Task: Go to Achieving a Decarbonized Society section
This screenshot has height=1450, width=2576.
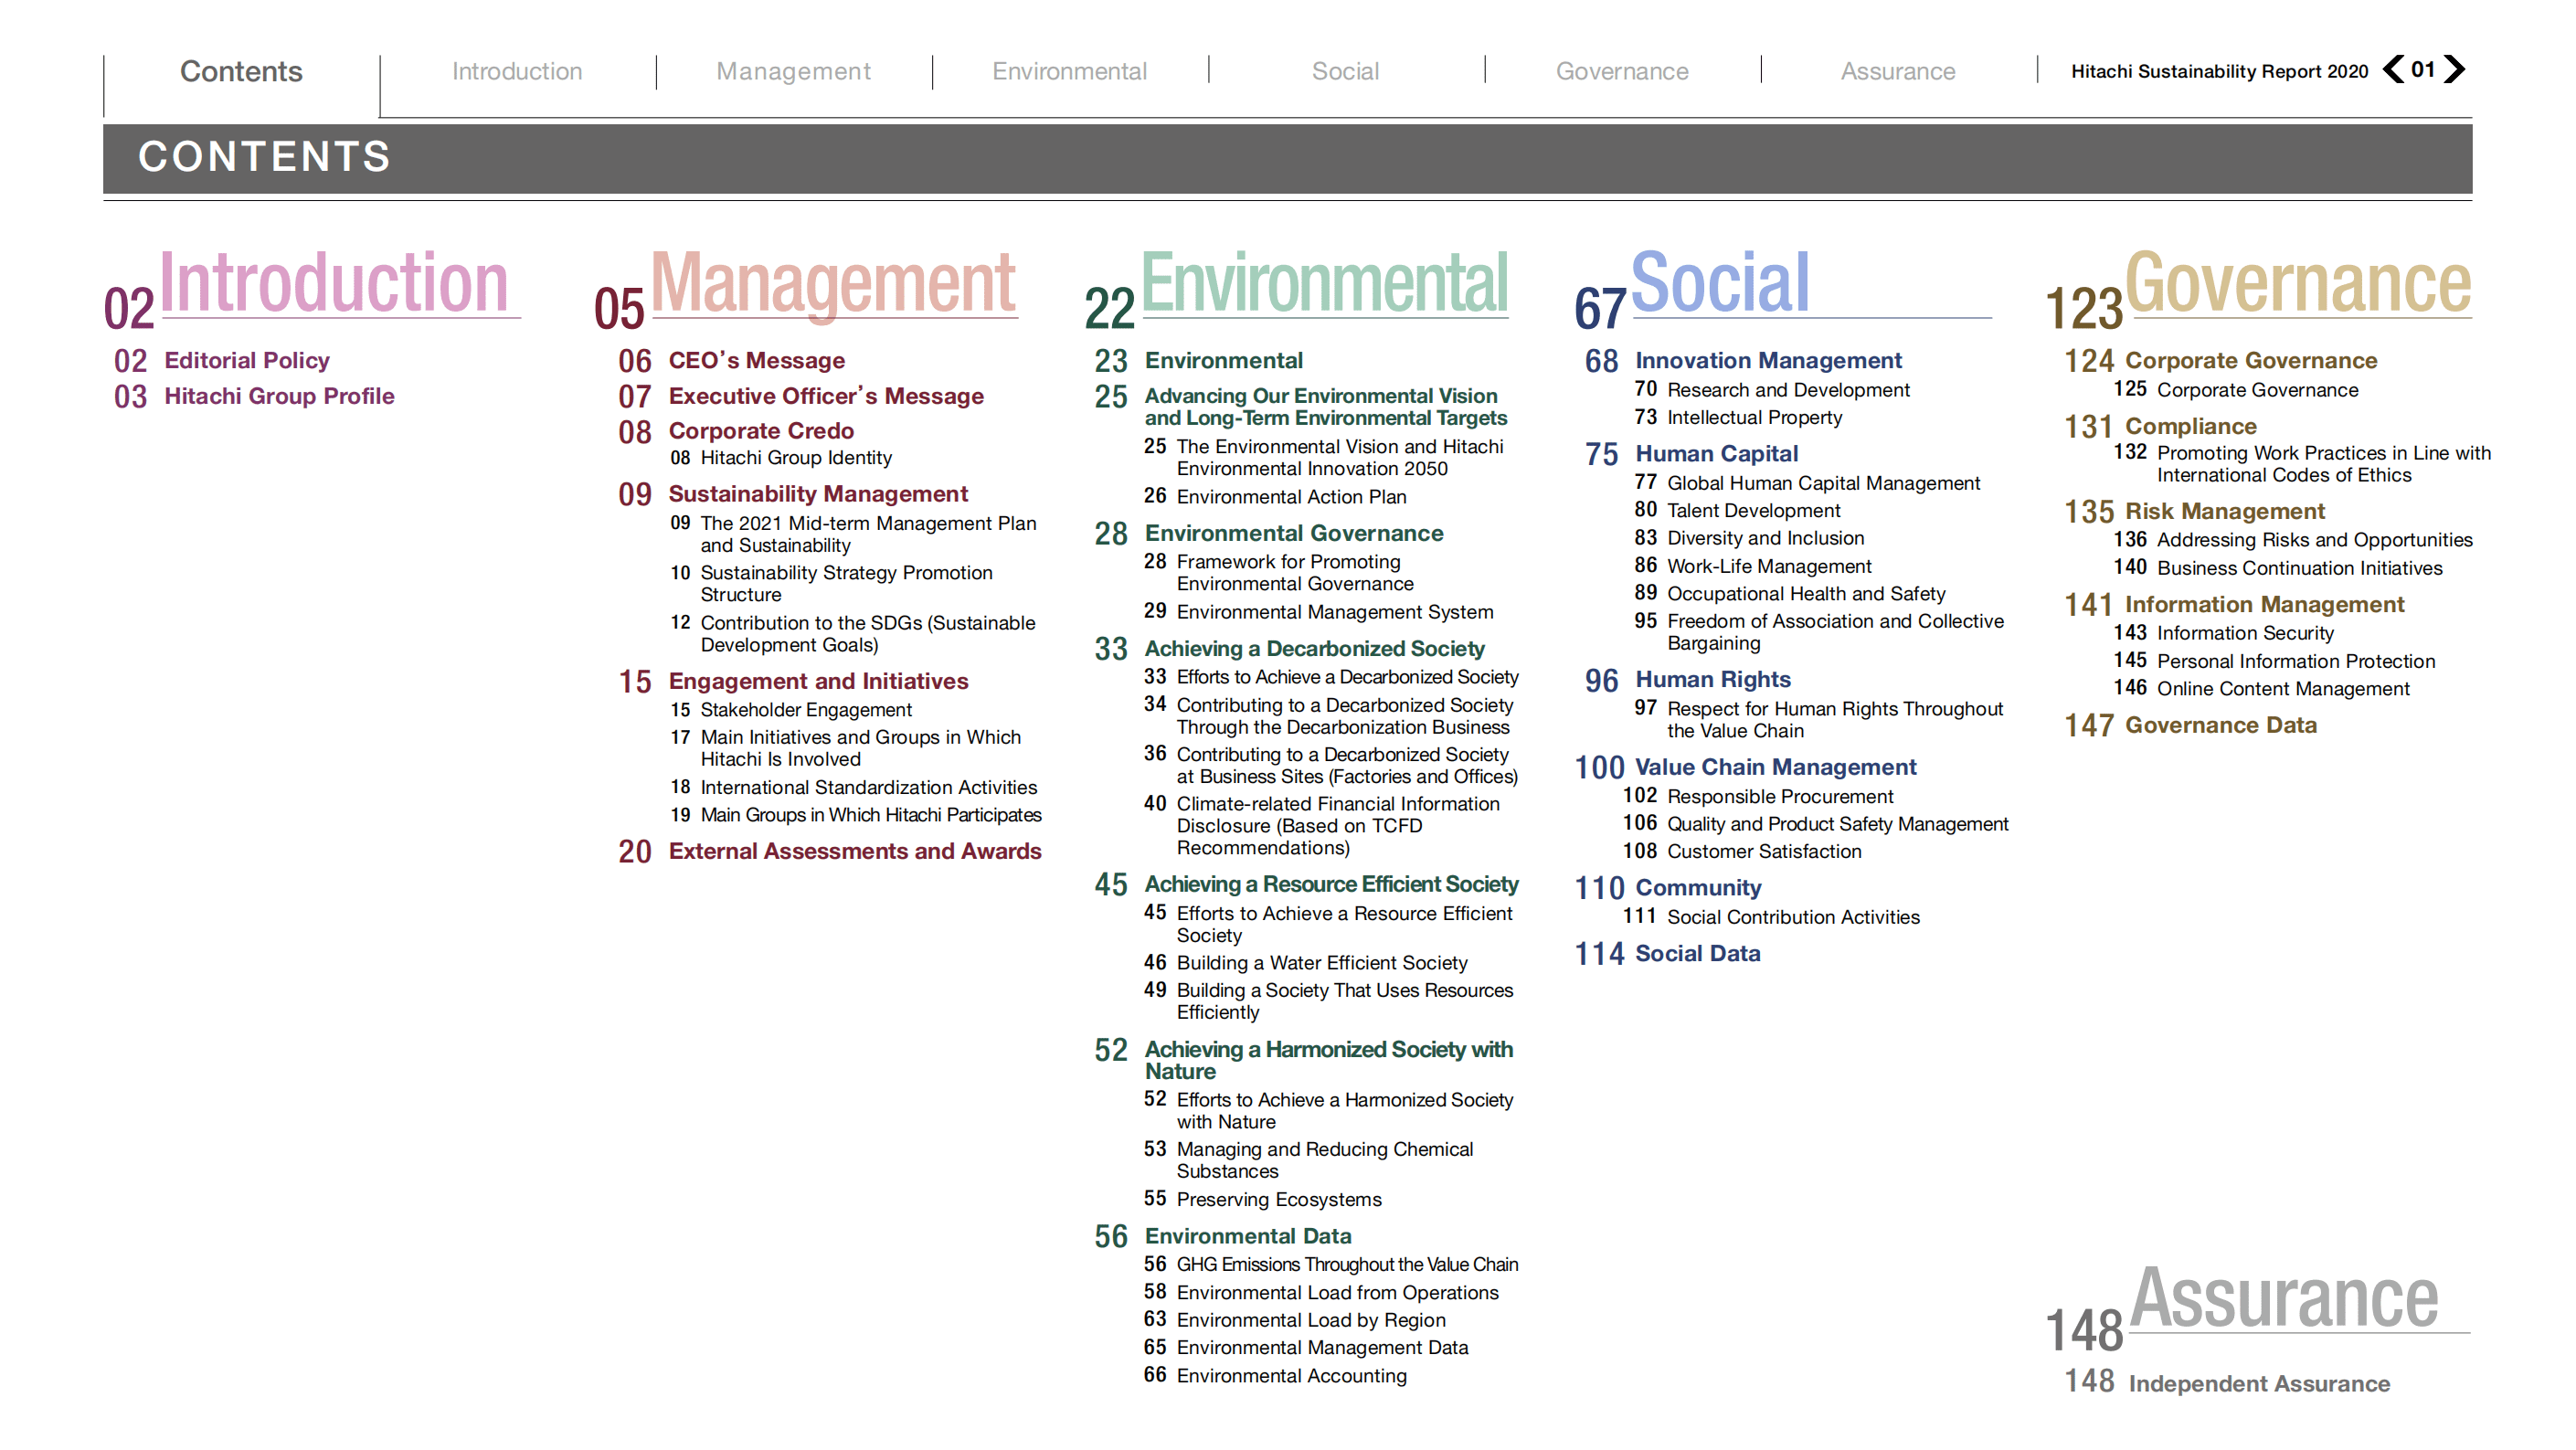Action: 1314,648
